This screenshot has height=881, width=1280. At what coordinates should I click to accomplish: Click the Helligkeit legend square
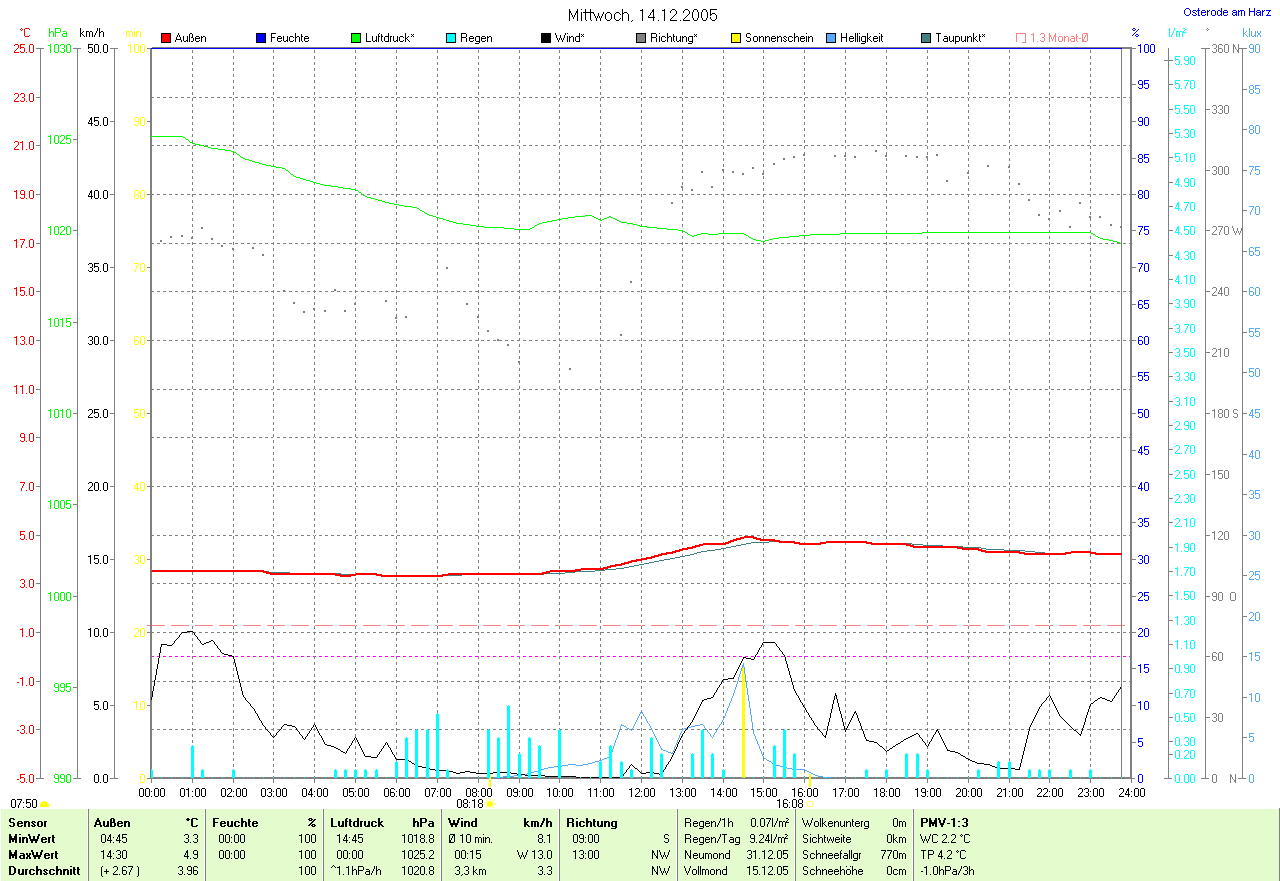click(x=831, y=38)
